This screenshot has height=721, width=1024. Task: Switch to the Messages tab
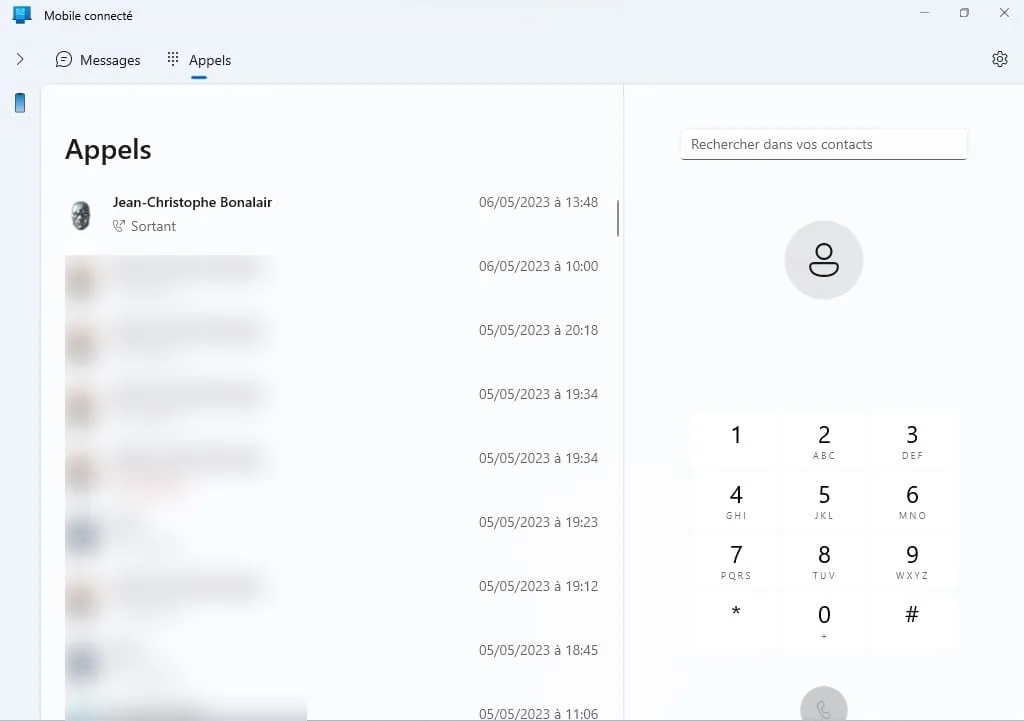[x=98, y=60]
